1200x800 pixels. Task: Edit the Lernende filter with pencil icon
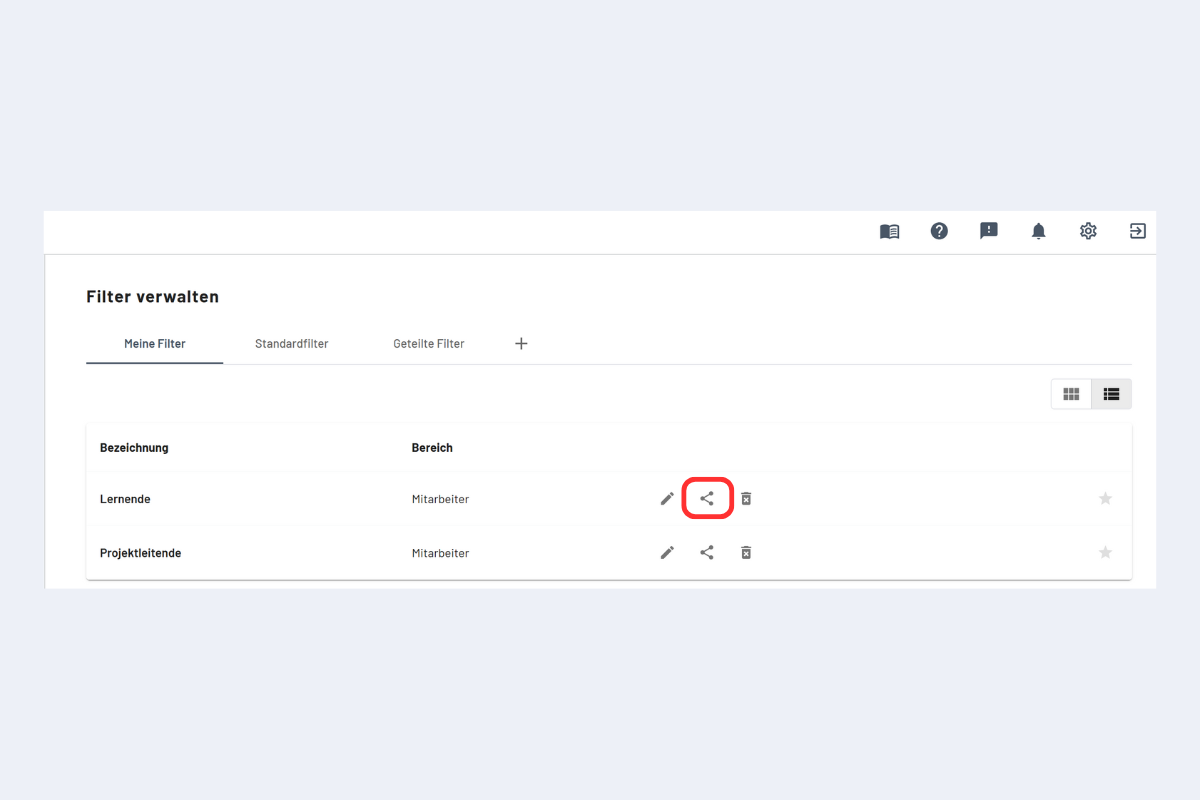click(667, 498)
